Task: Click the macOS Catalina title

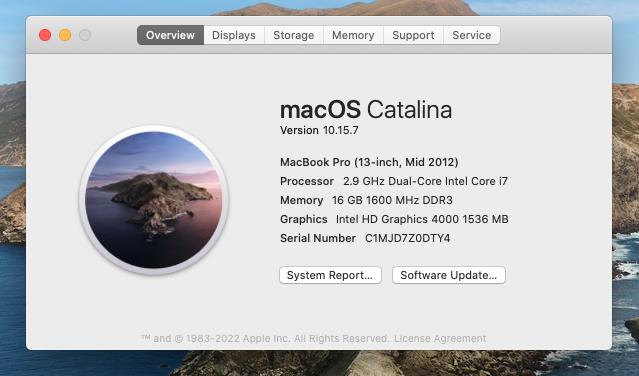Action: 366,110
